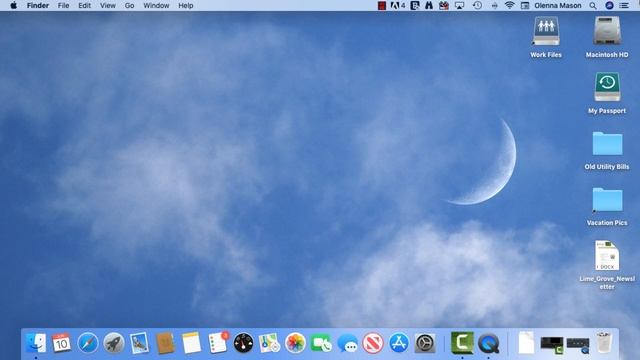640x360 pixels.
Task: Open the View menu
Action: pos(108,6)
